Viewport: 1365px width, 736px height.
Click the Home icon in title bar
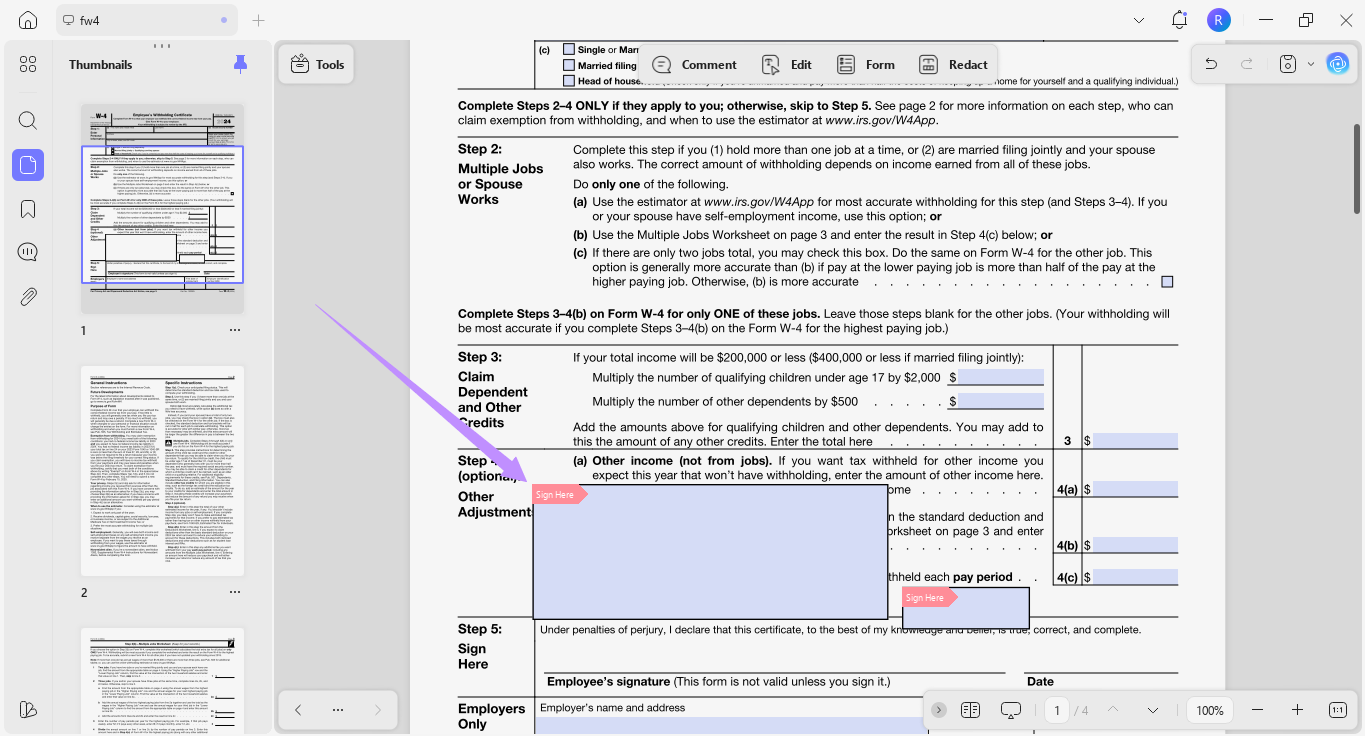pos(28,20)
